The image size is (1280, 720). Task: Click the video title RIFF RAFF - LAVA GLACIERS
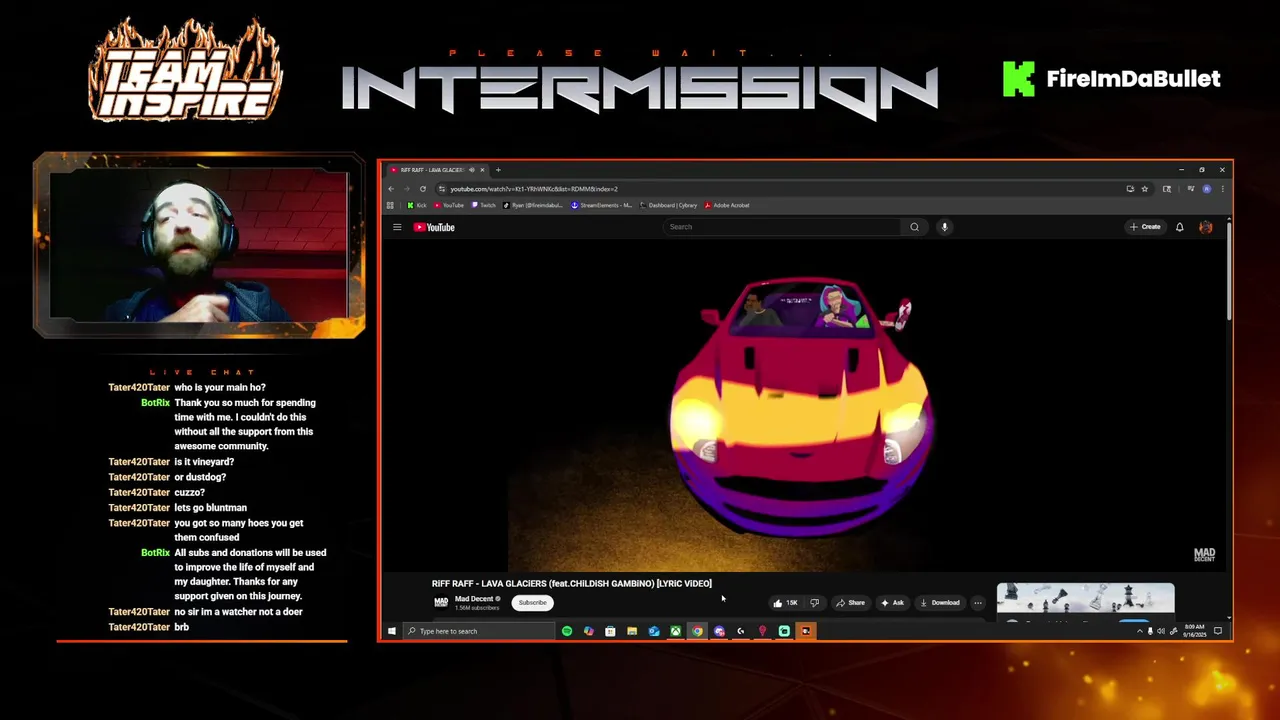pyautogui.click(x=572, y=583)
